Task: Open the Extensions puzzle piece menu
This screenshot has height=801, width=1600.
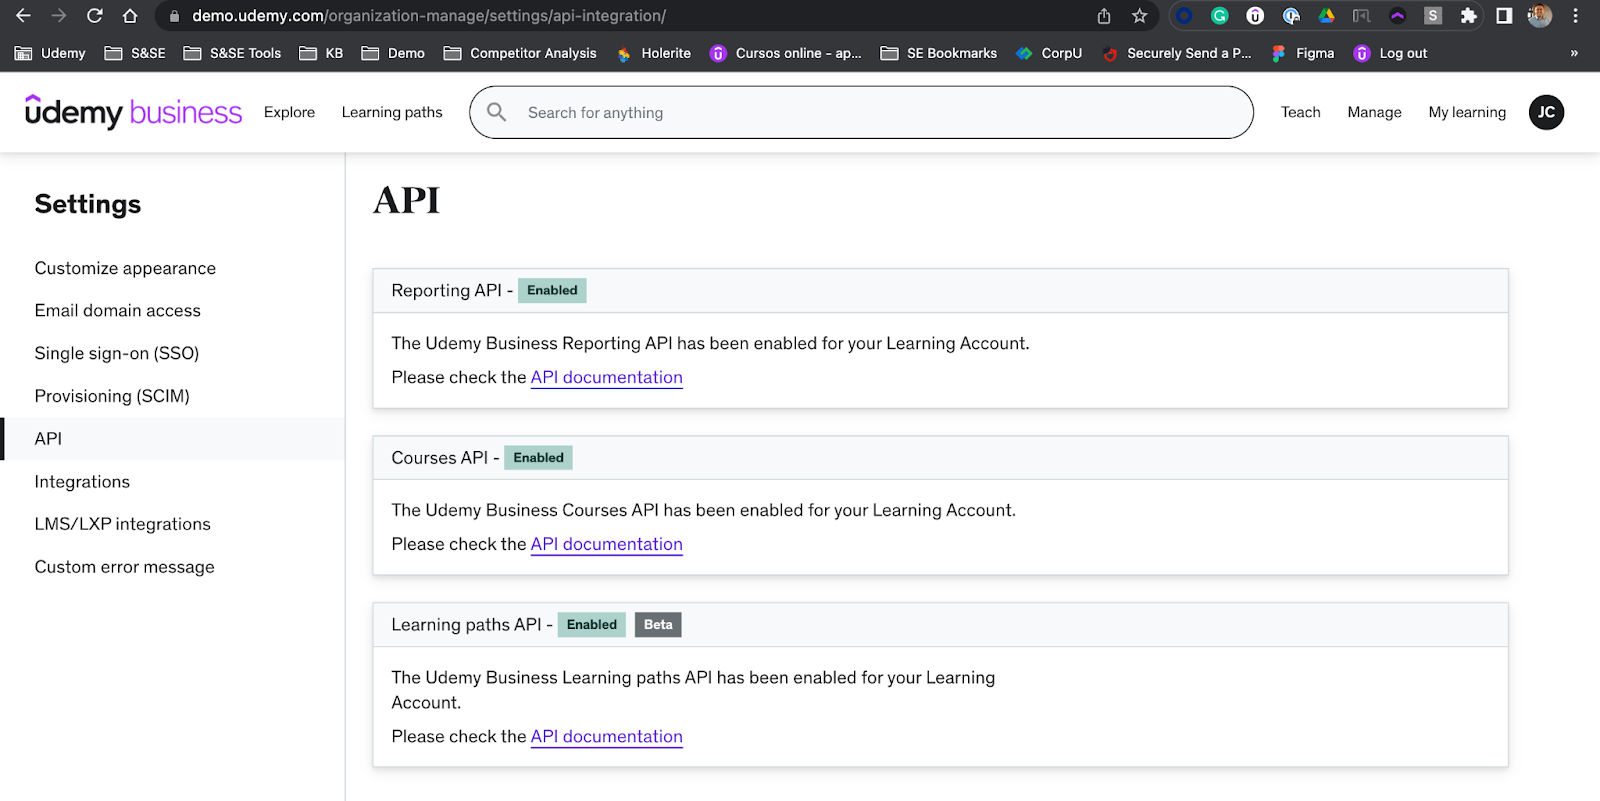Action: (x=1468, y=16)
